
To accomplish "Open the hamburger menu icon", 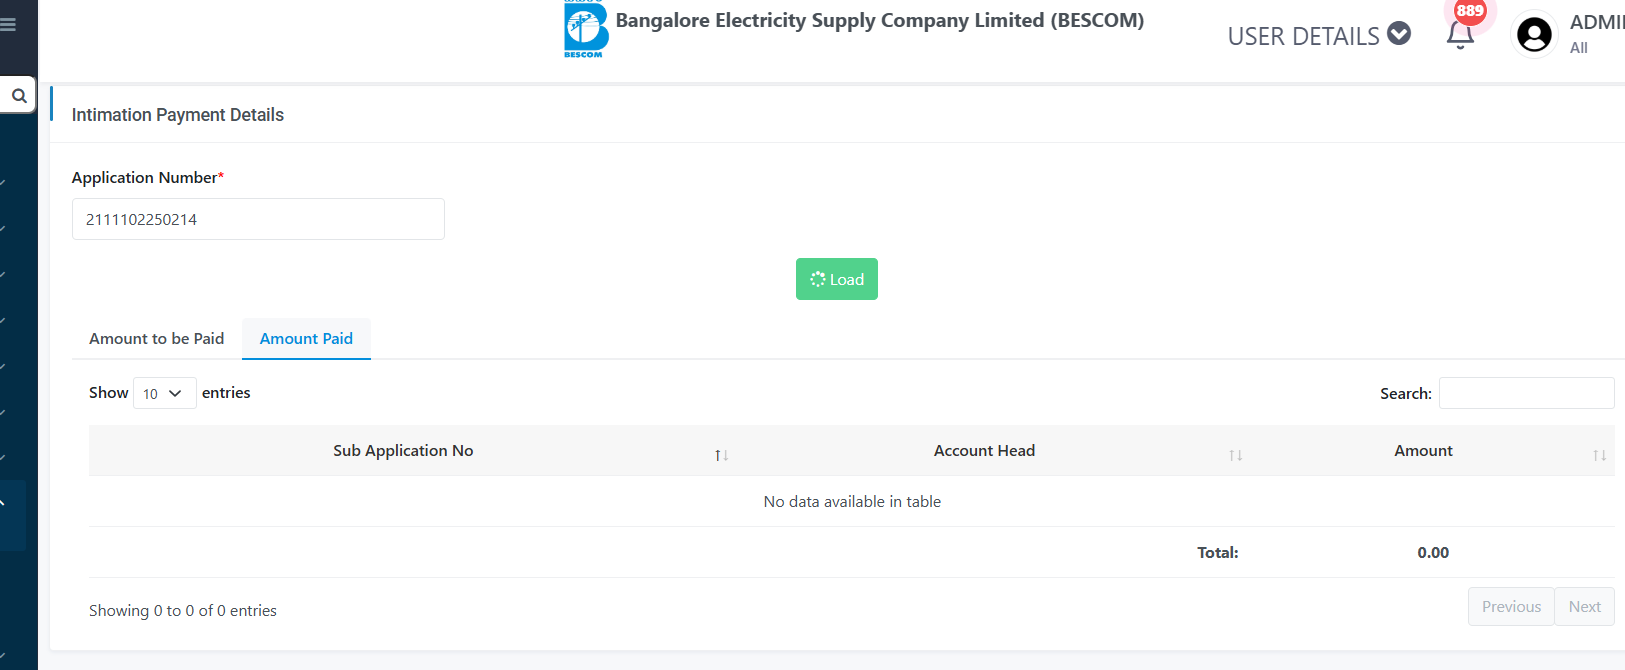I will coord(8,25).
